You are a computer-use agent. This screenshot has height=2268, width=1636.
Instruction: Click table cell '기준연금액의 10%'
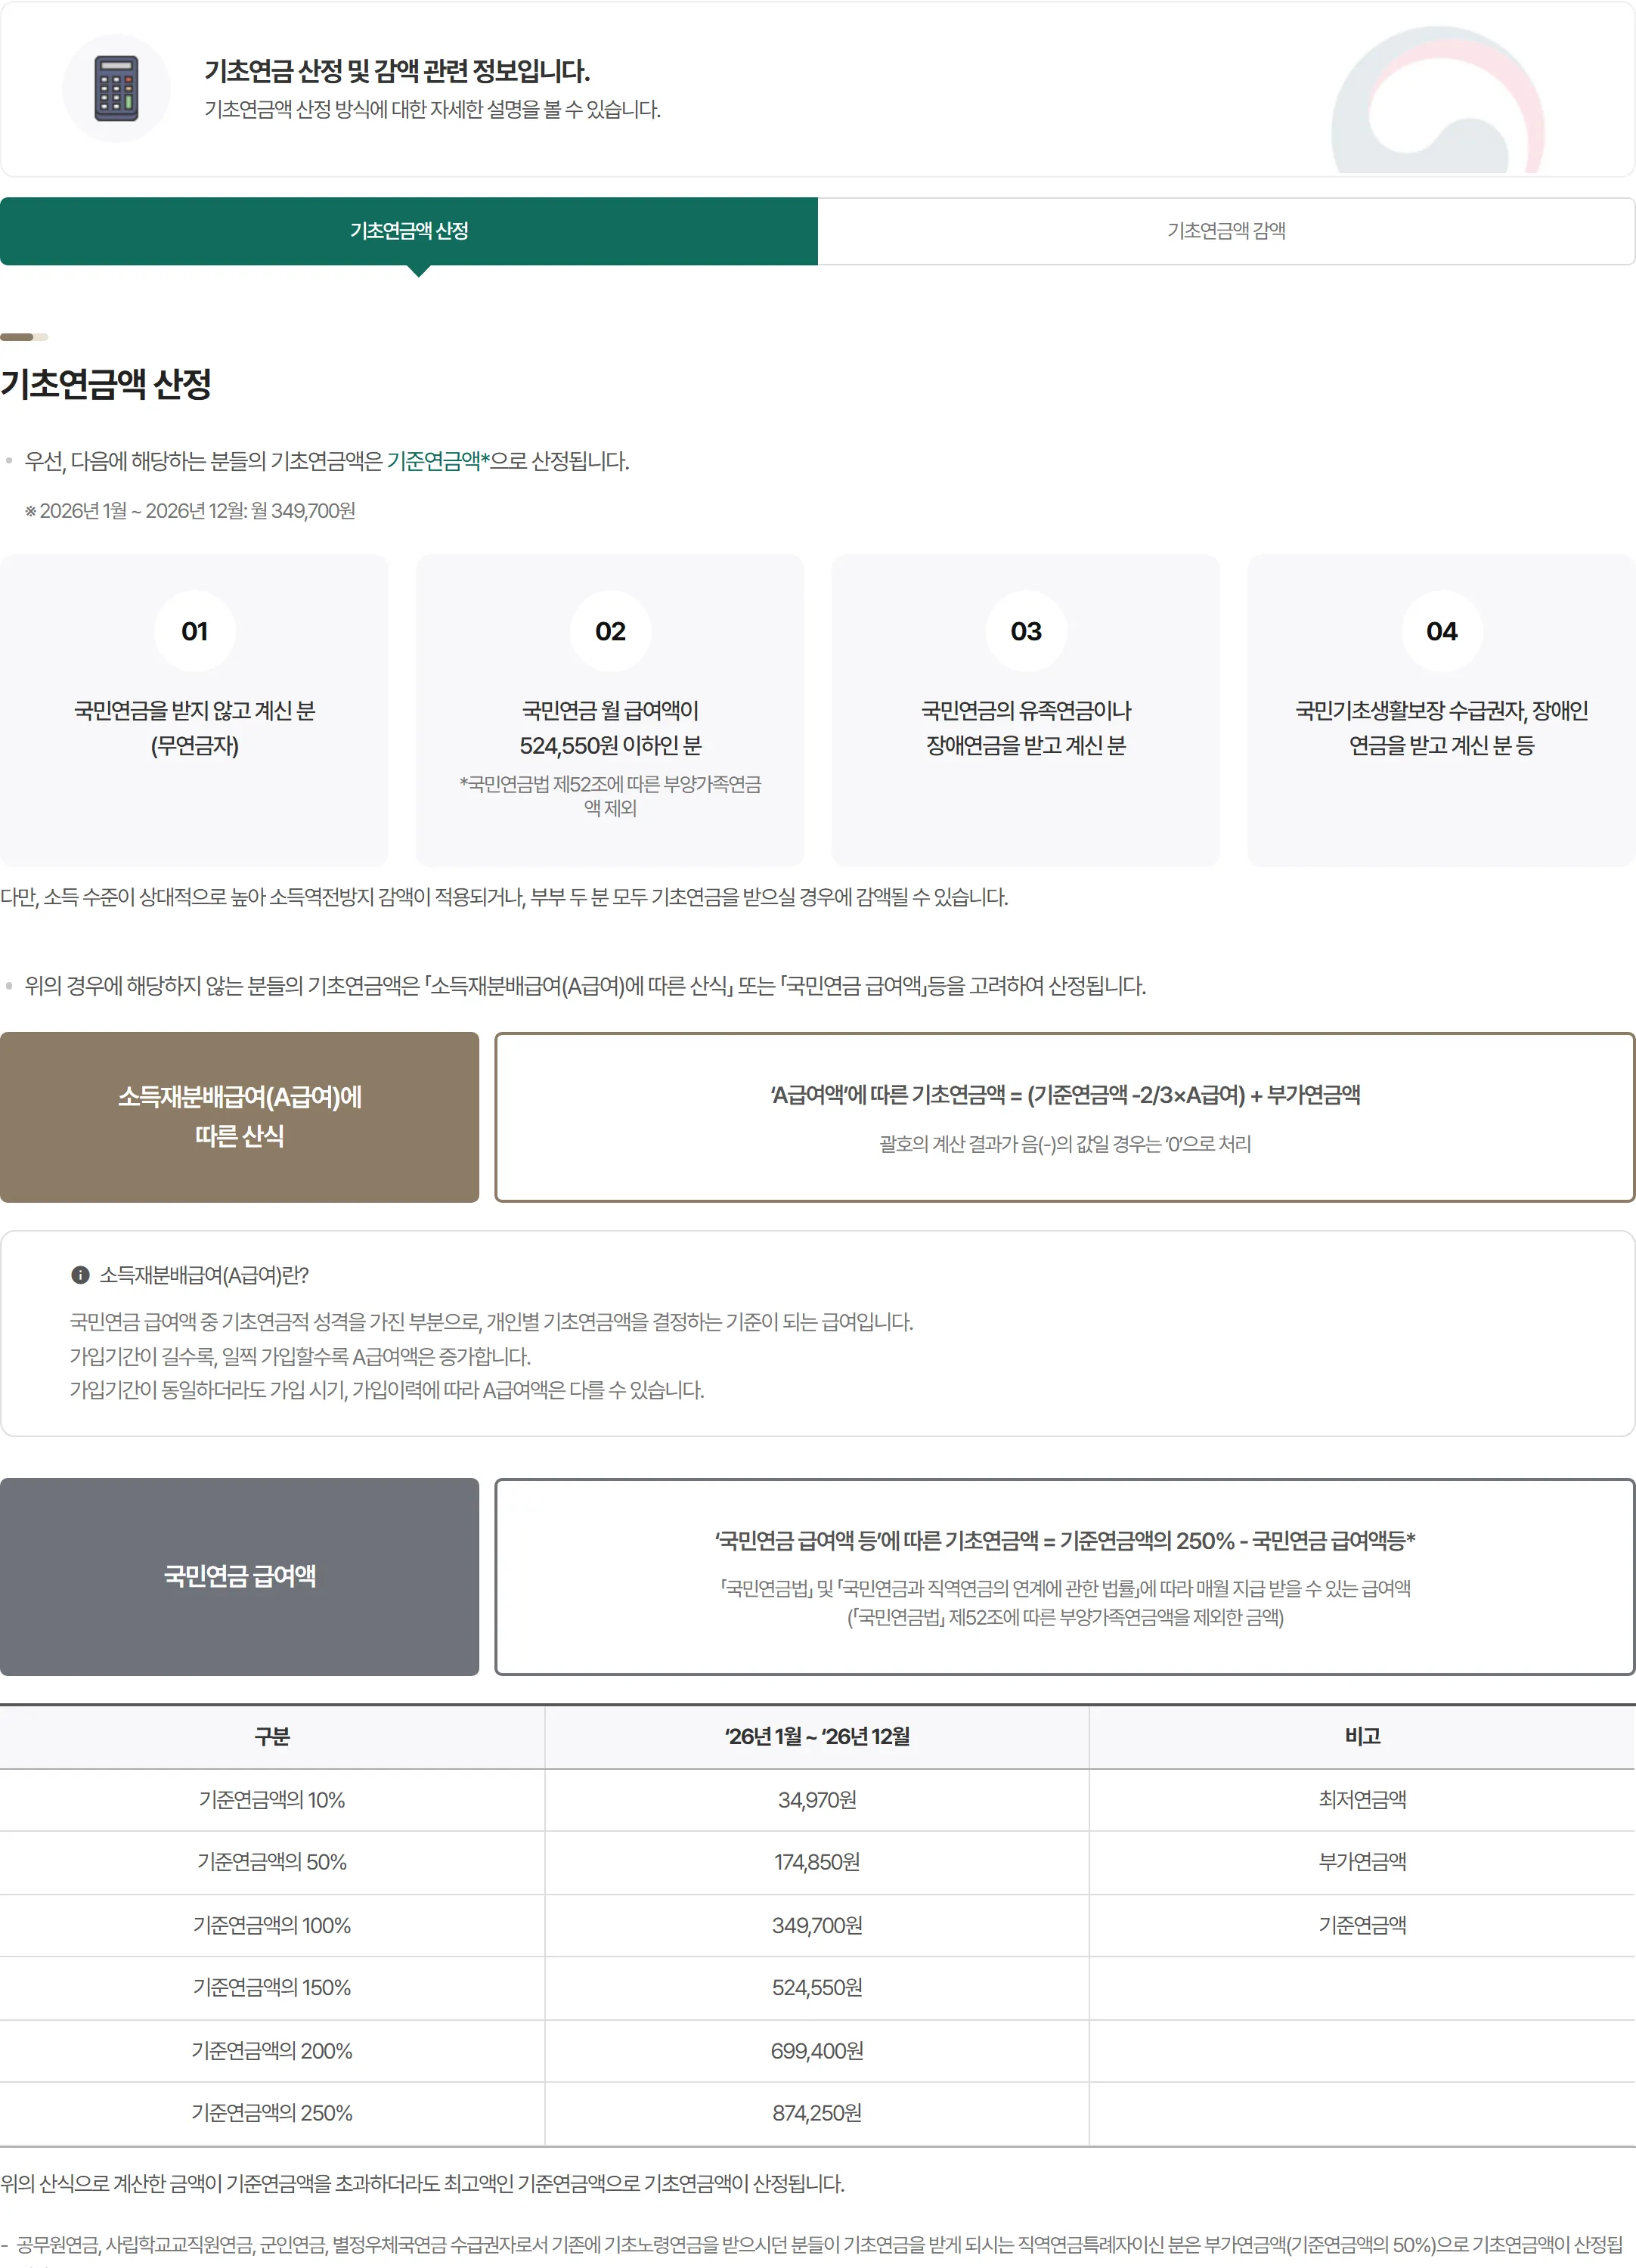(272, 1800)
